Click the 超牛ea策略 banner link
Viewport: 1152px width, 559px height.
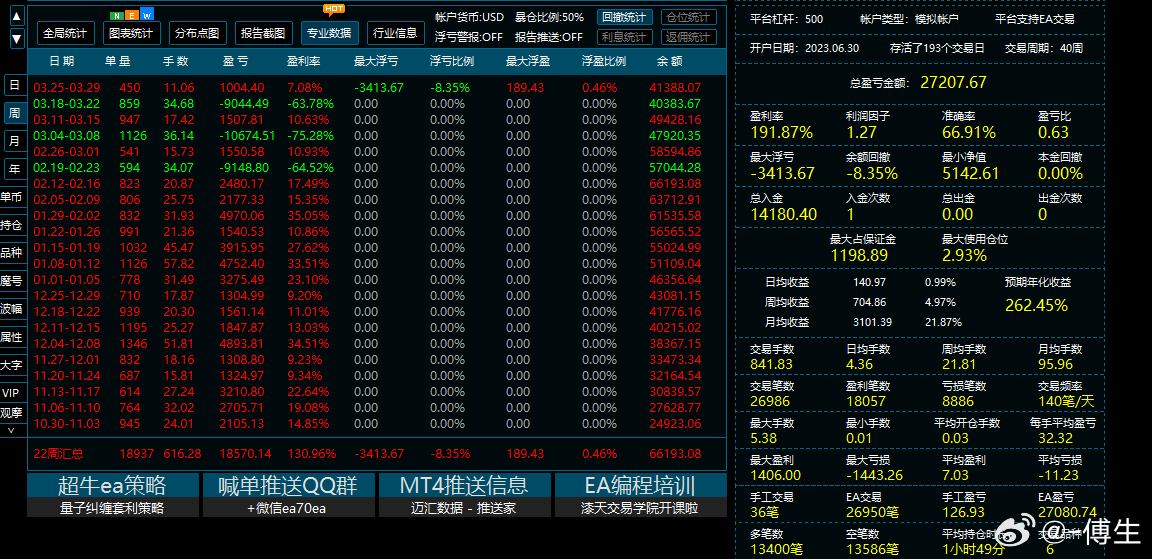[x=112, y=486]
